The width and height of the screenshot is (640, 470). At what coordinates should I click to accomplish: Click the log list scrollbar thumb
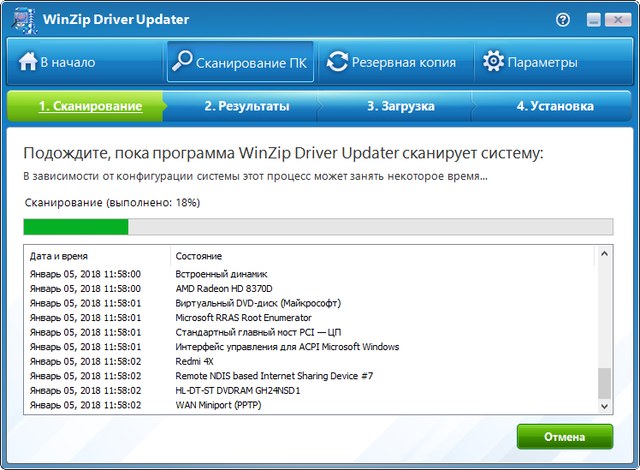point(604,383)
